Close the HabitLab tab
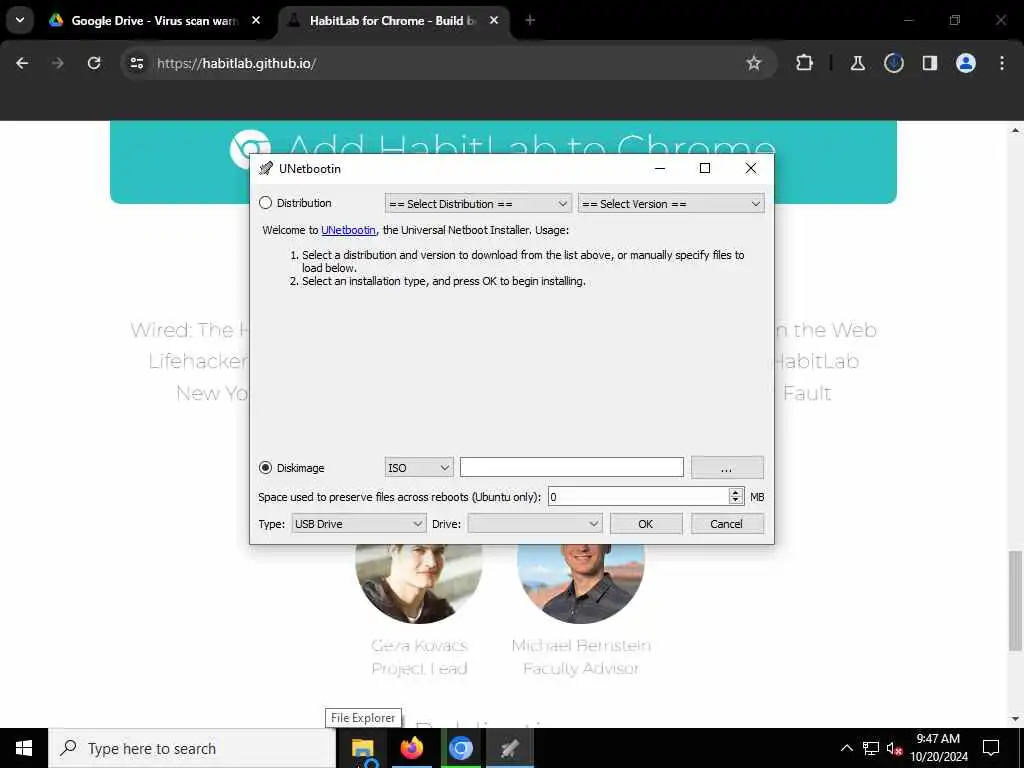The image size is (1024, 768). (x=494, y=21)
